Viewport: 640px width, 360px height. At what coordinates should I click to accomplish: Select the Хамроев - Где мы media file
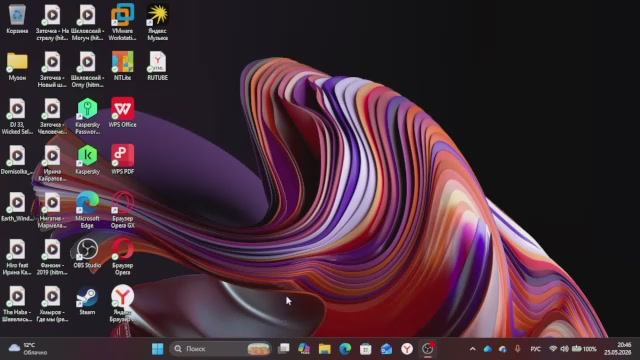[52, 304]
